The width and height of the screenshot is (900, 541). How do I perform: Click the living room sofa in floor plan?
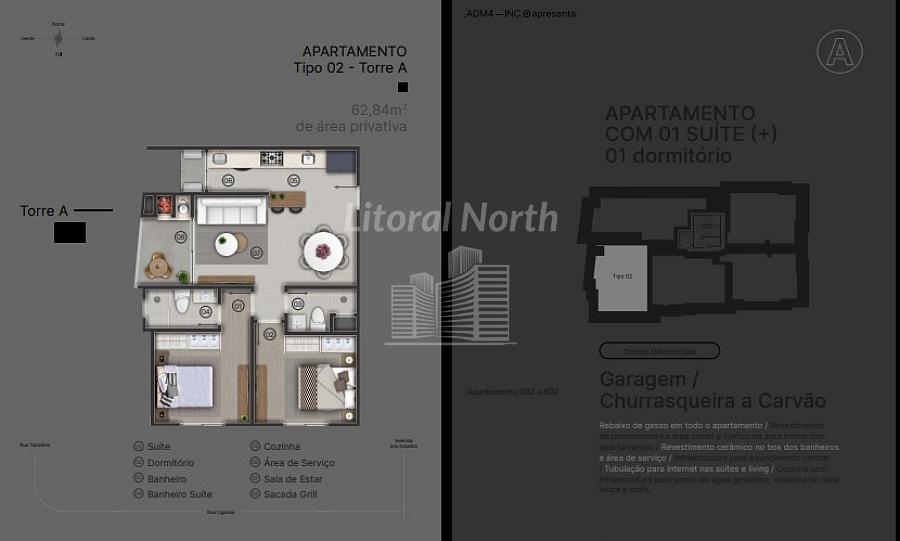(231, 210)
